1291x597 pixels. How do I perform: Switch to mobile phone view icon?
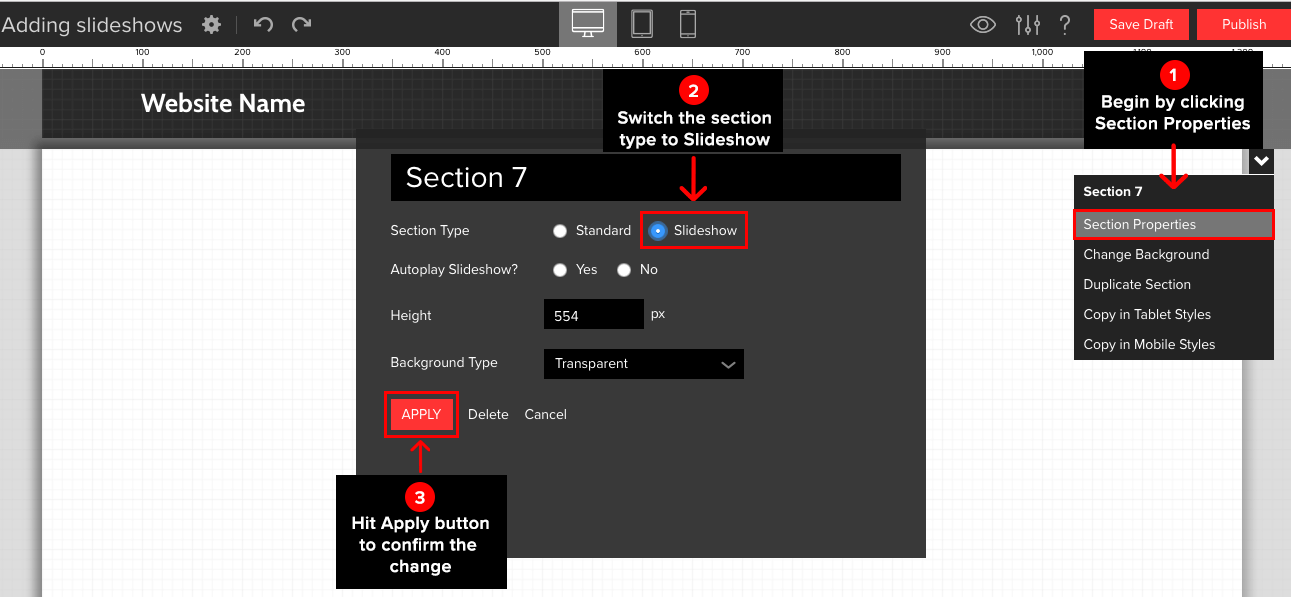tap(688, 24)
